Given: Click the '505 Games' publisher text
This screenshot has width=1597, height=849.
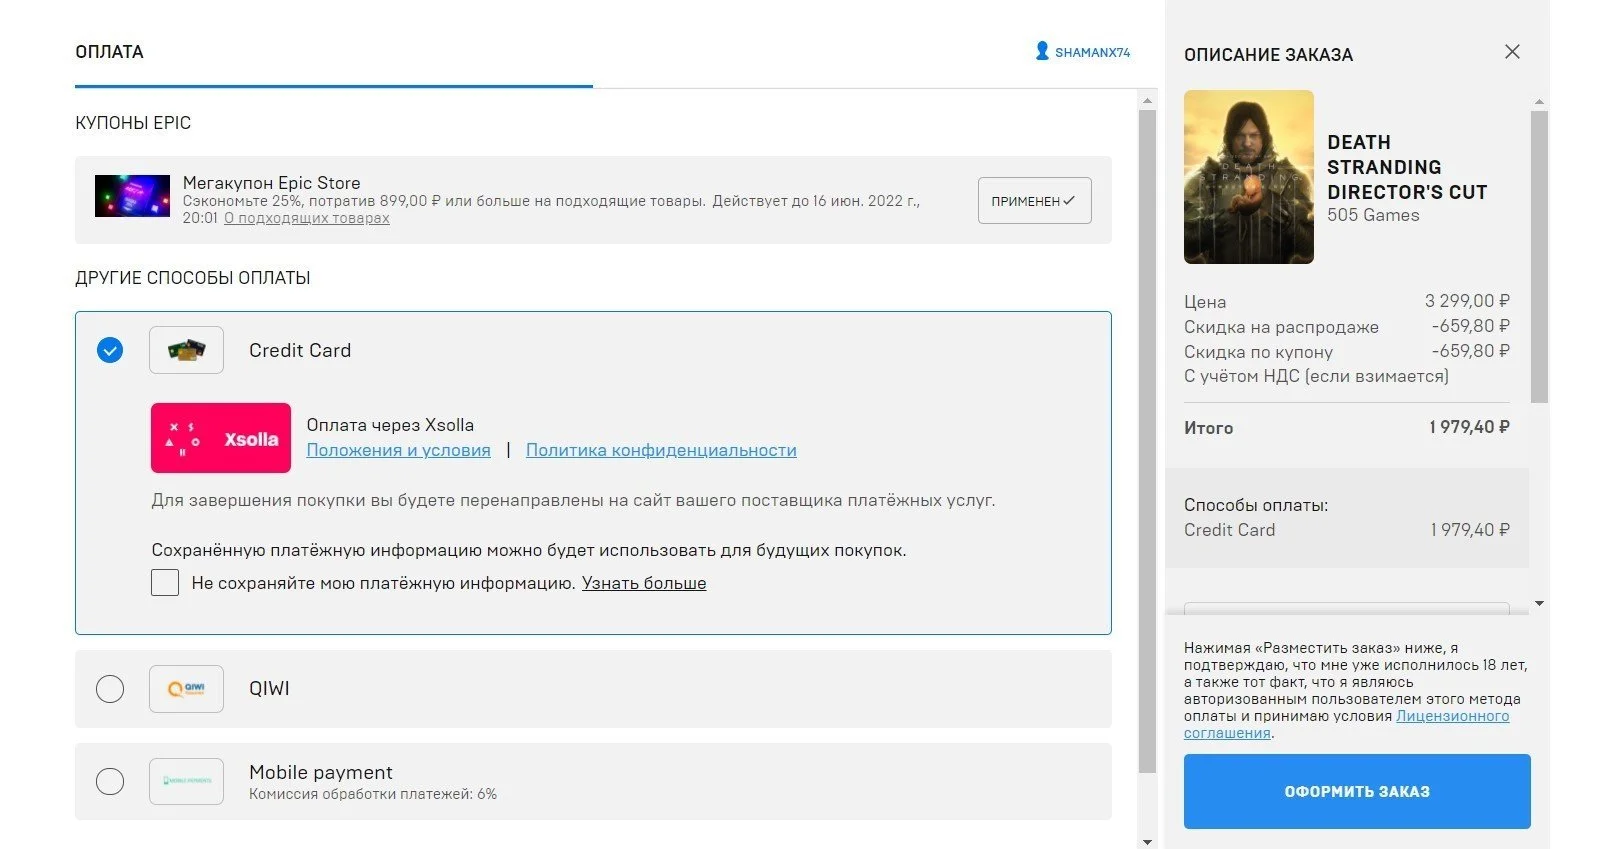Looking at the screenshot, I should tap(1373, 215).
